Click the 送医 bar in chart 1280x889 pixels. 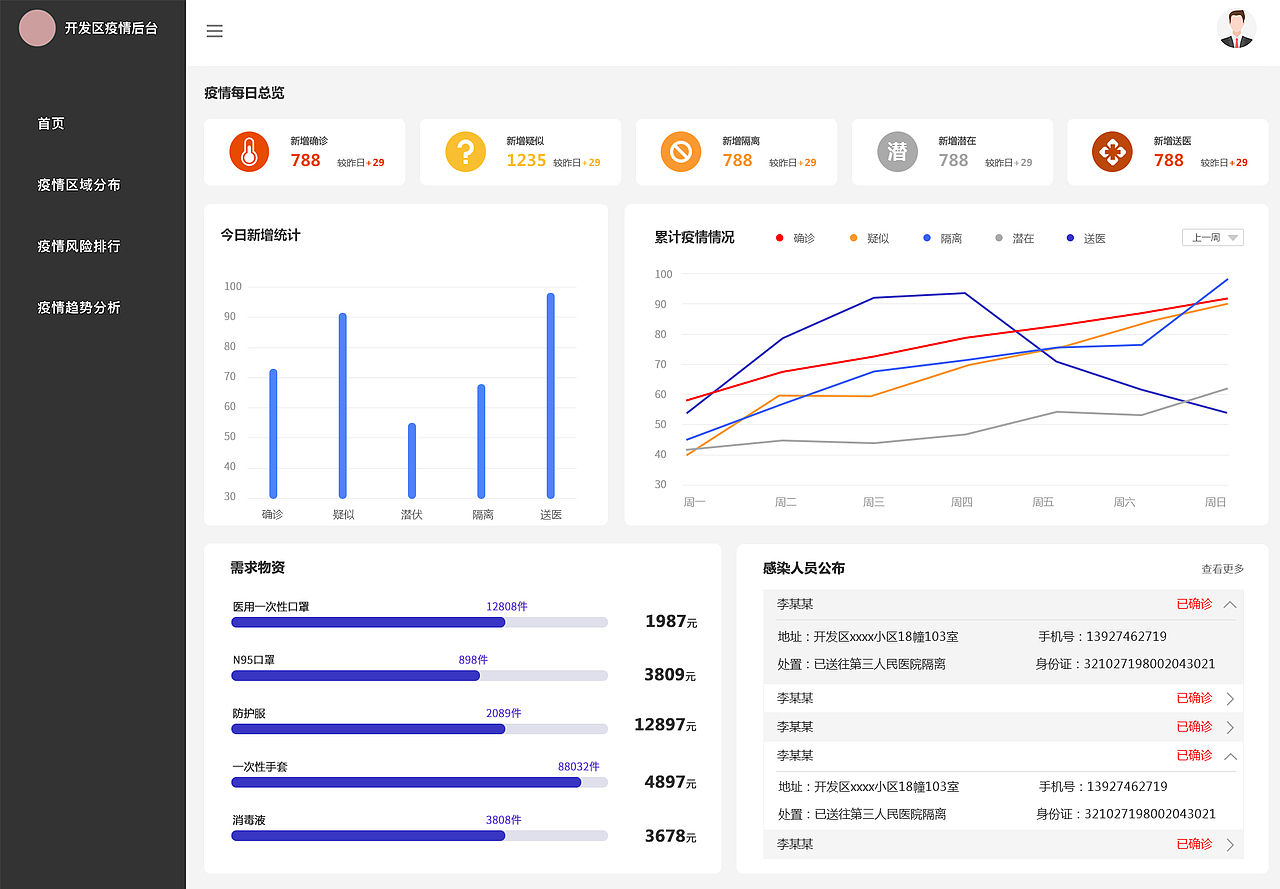(x=550, y=396)
